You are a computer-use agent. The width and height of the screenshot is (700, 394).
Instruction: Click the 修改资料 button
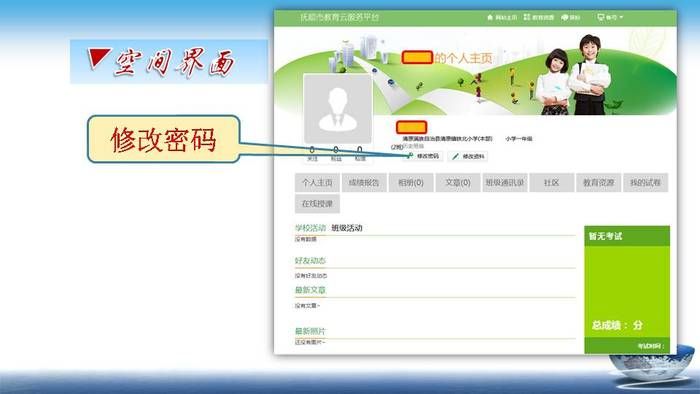coord(468,157)
